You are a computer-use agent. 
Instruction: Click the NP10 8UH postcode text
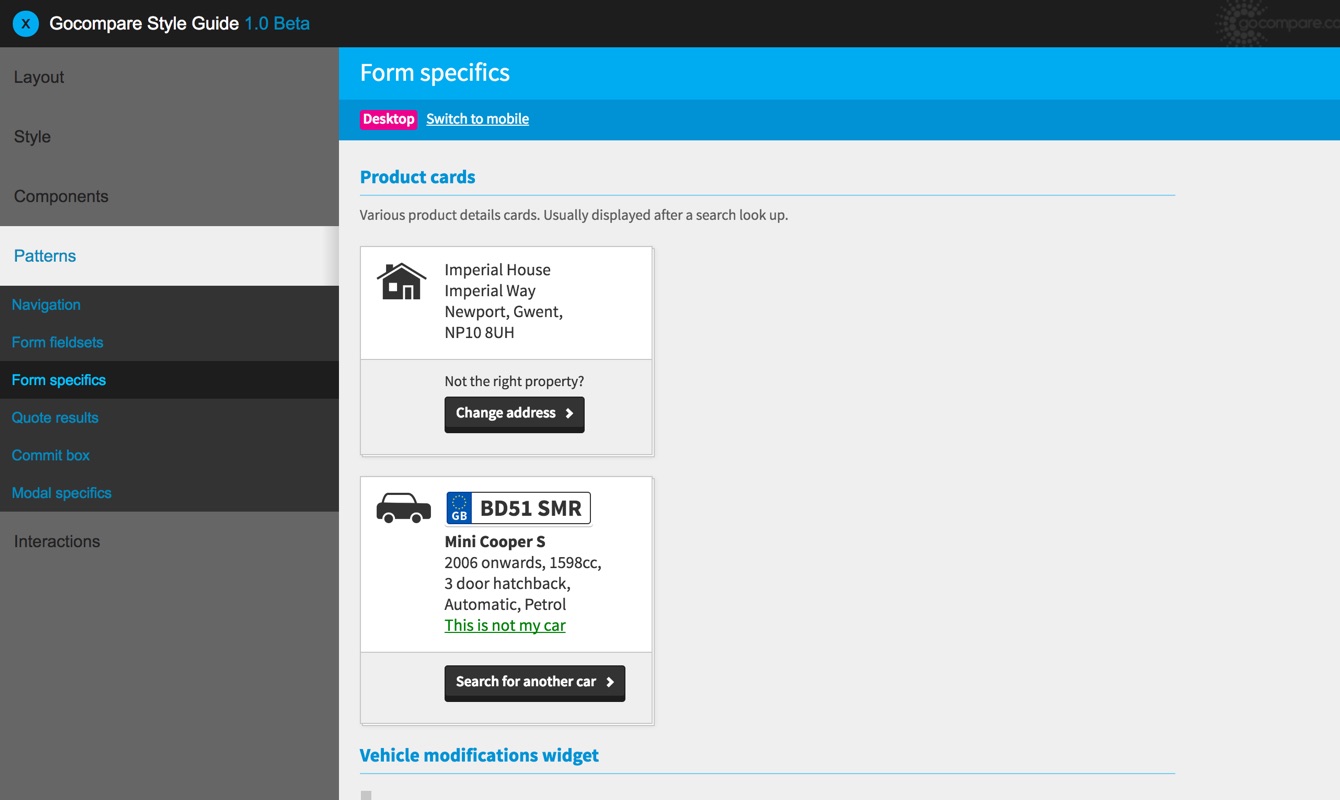(x=479, y=332)
